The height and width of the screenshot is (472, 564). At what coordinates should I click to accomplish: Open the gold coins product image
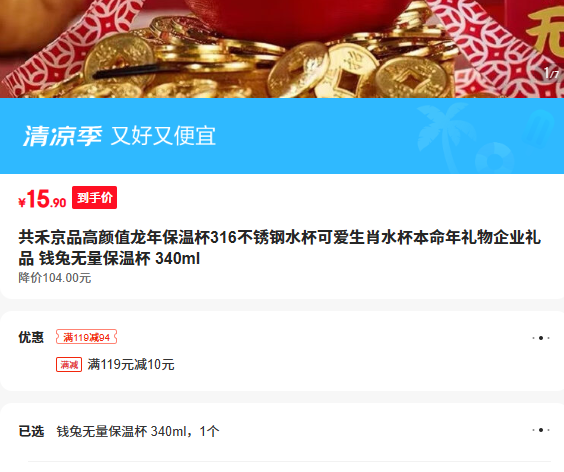(282, 49)
